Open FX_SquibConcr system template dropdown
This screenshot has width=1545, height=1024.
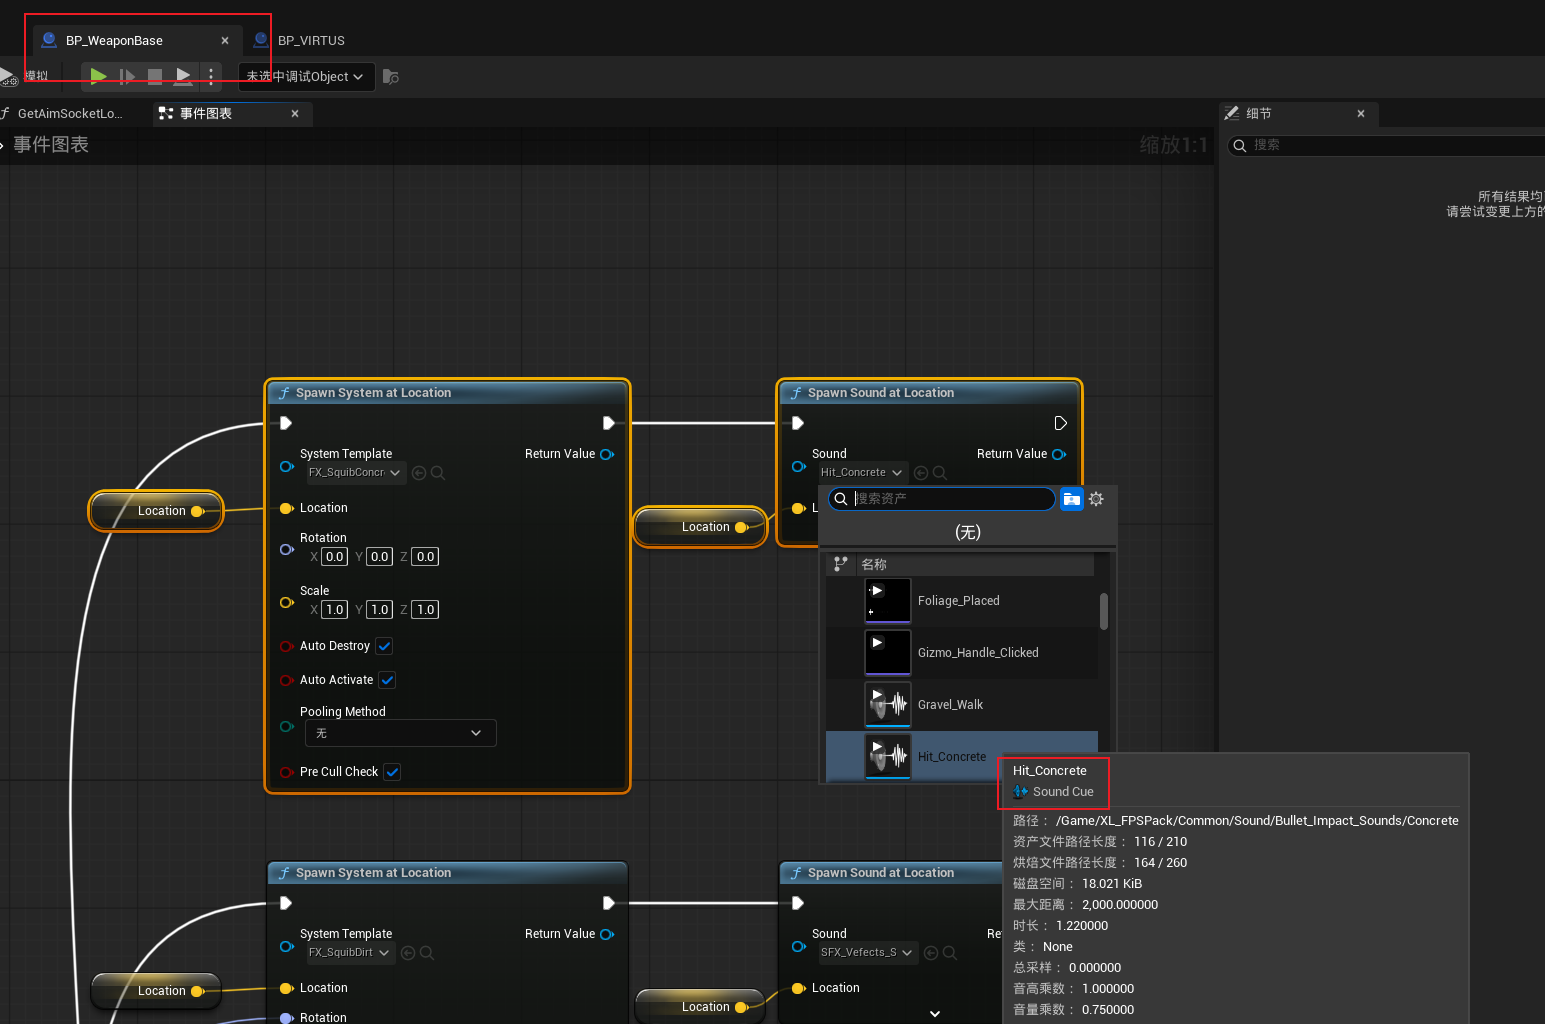coord(356,473)
